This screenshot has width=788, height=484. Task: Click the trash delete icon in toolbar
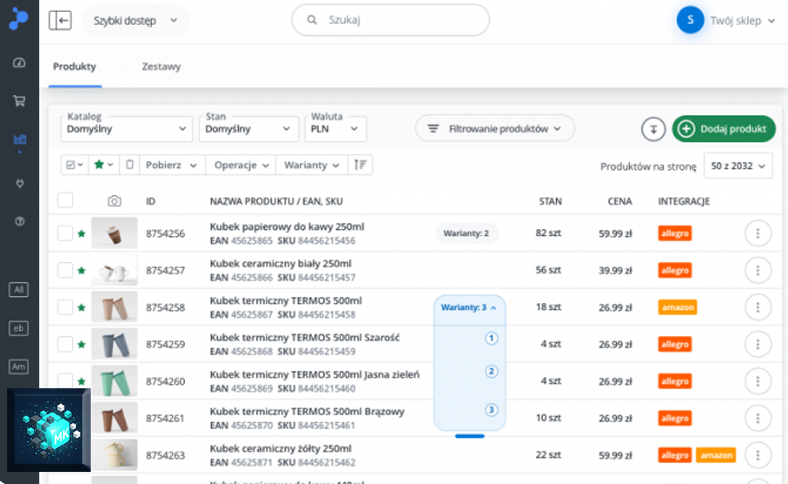click(x=130, y=165)
